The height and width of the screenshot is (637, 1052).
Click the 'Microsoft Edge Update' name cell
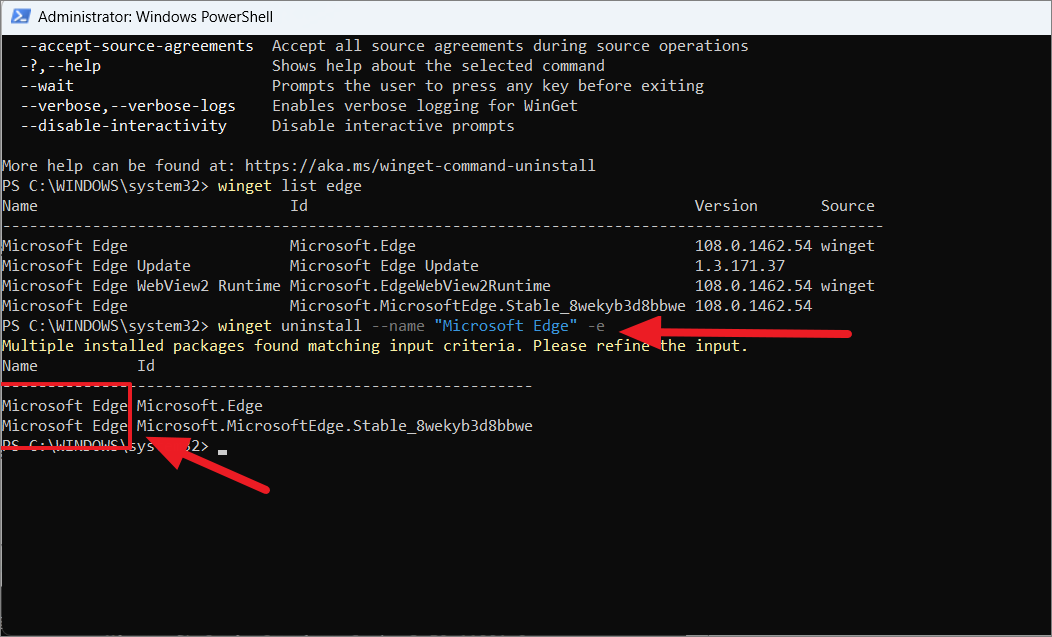[x=97, y=266]
